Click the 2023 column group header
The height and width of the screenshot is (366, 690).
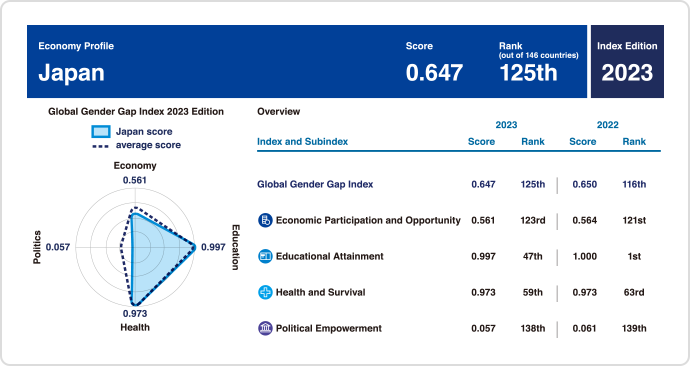[506, 125]
